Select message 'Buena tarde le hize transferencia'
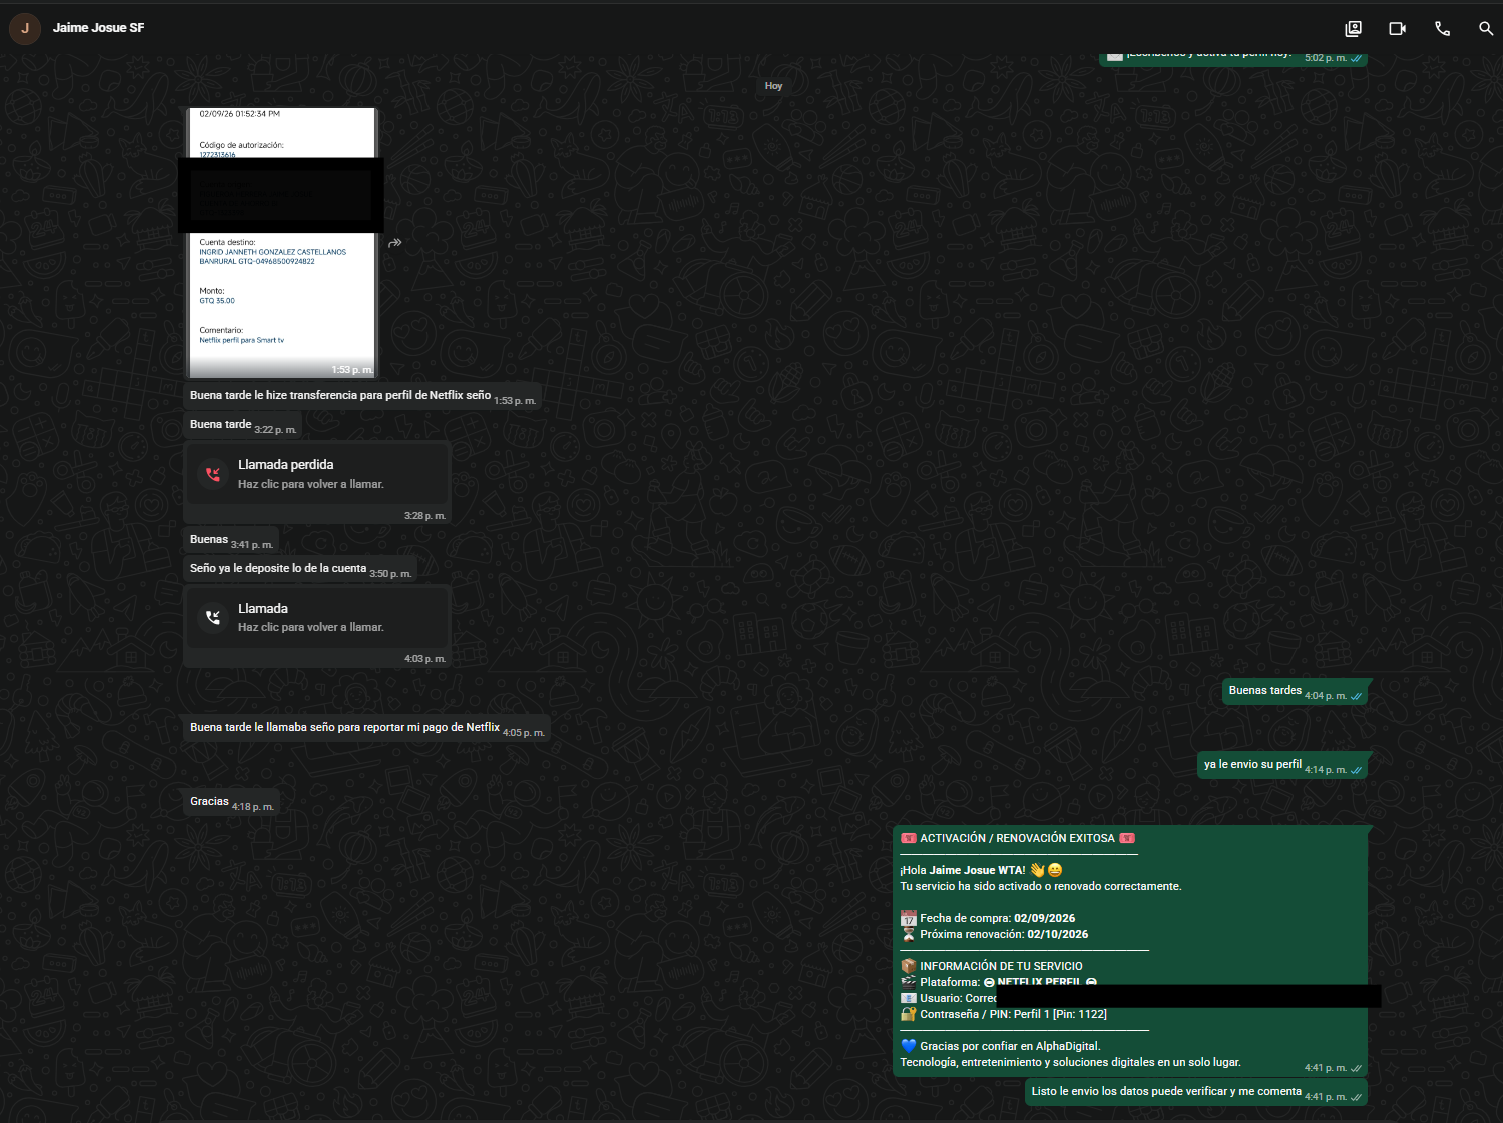This screenshot has height=1123, width=1503. 362,396
